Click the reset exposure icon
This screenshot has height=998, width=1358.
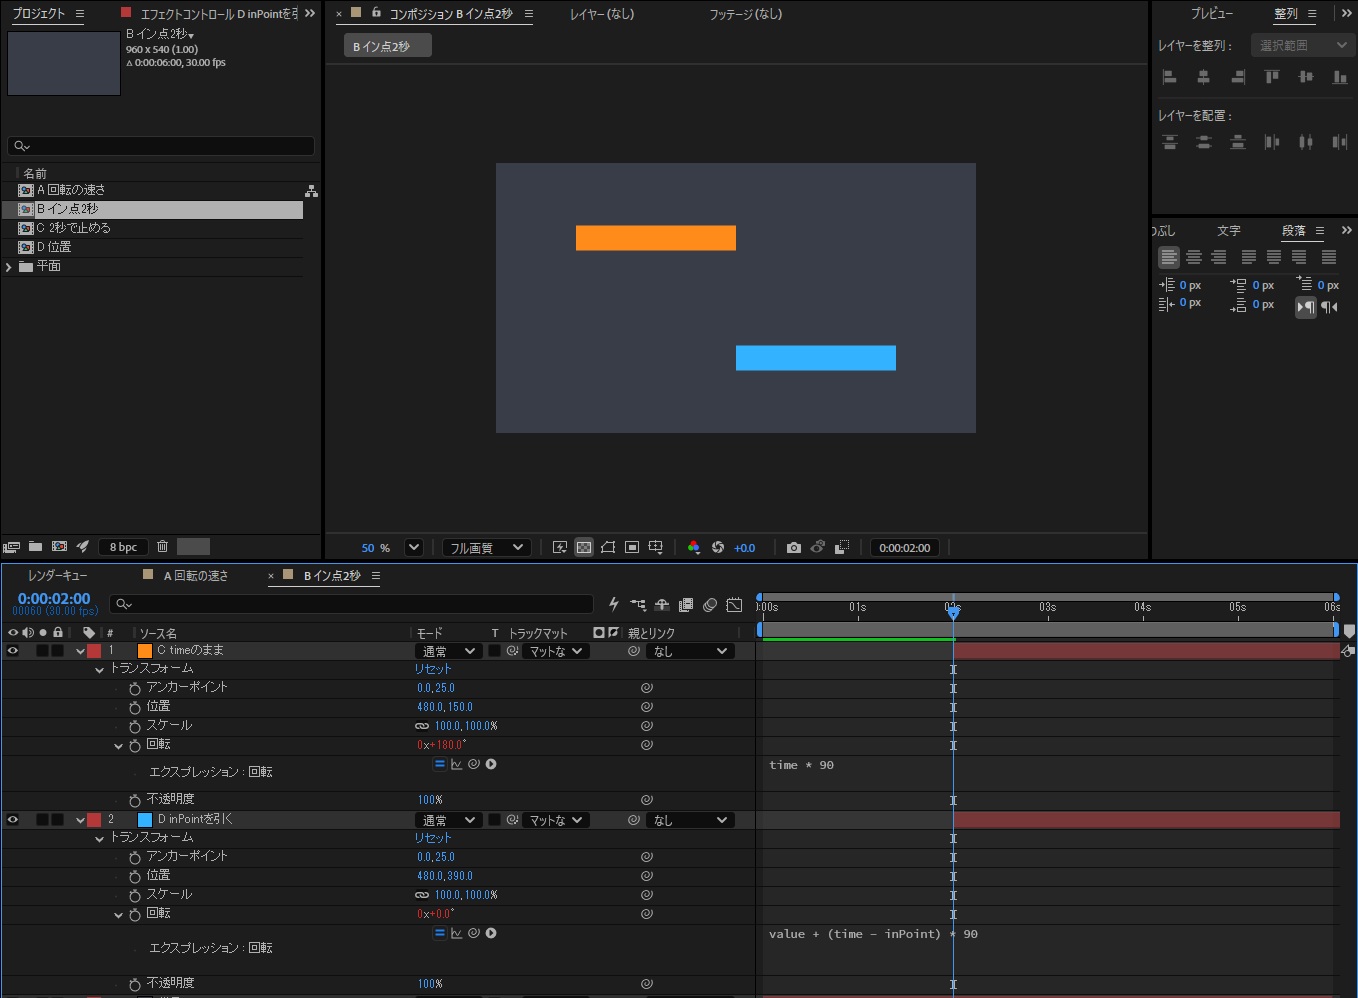click(718, 547)
